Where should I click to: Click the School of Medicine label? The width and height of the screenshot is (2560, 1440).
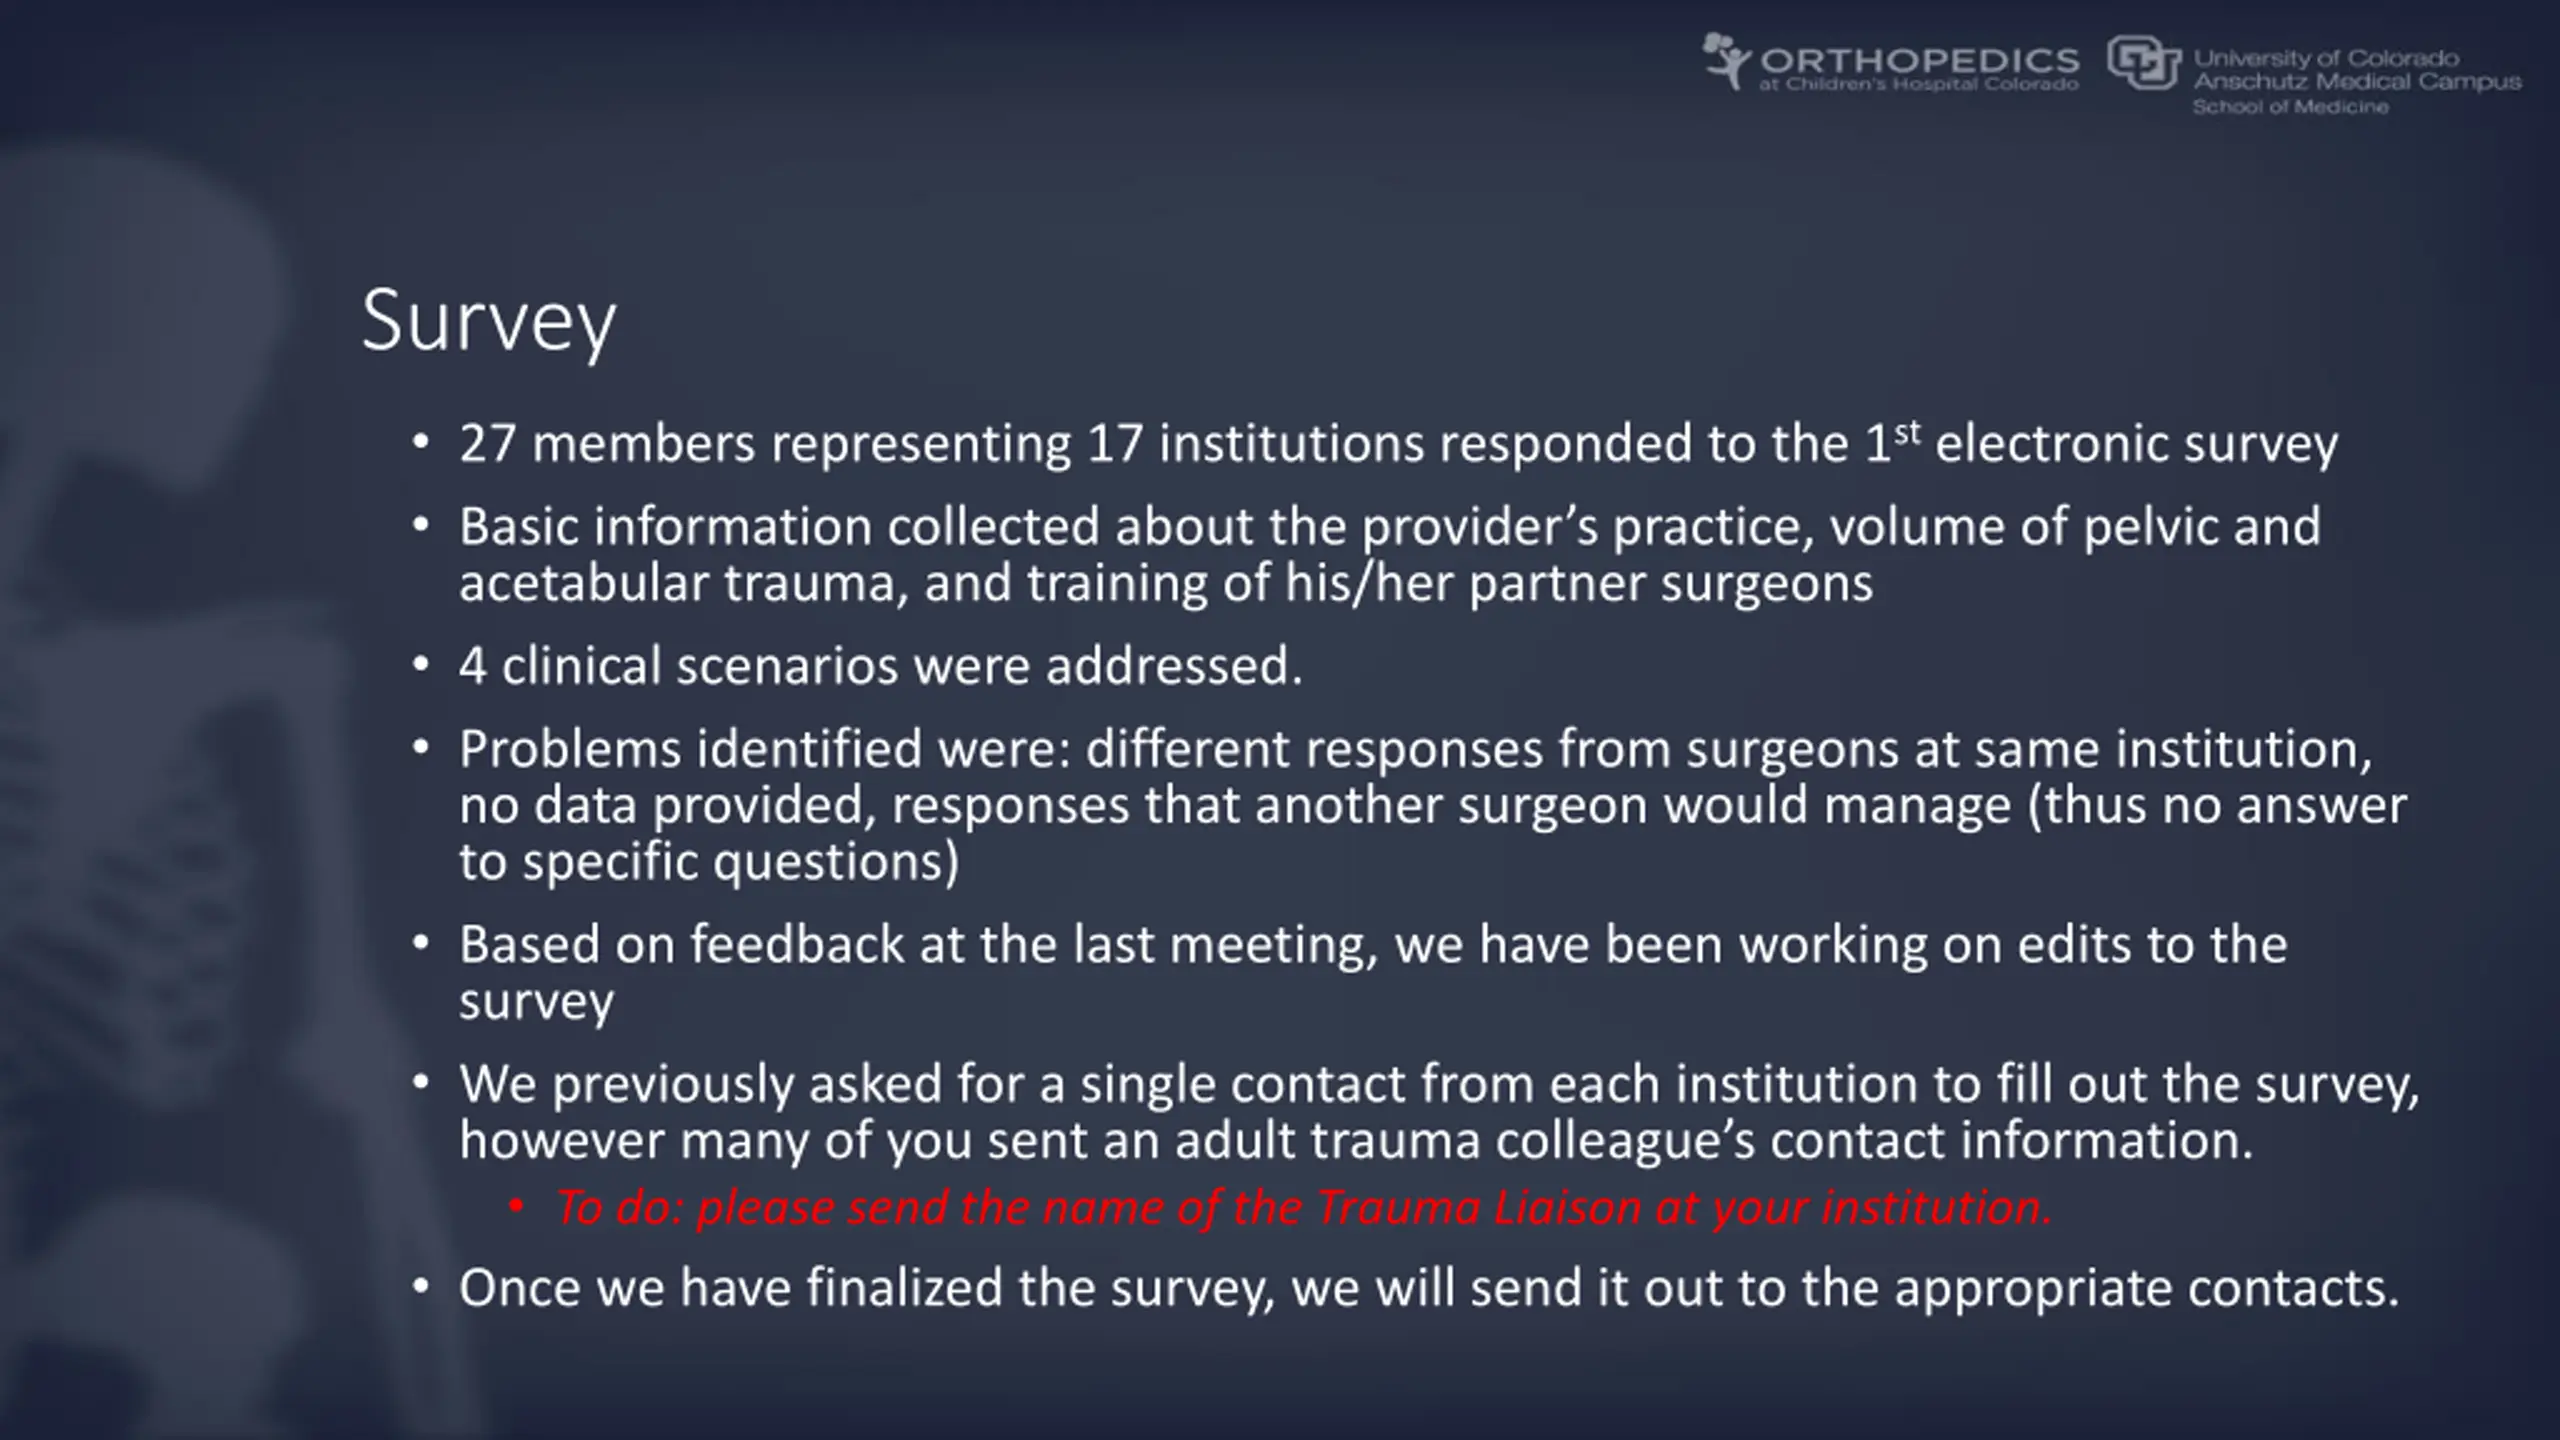pyautogui.click(x=2290, y=107)
